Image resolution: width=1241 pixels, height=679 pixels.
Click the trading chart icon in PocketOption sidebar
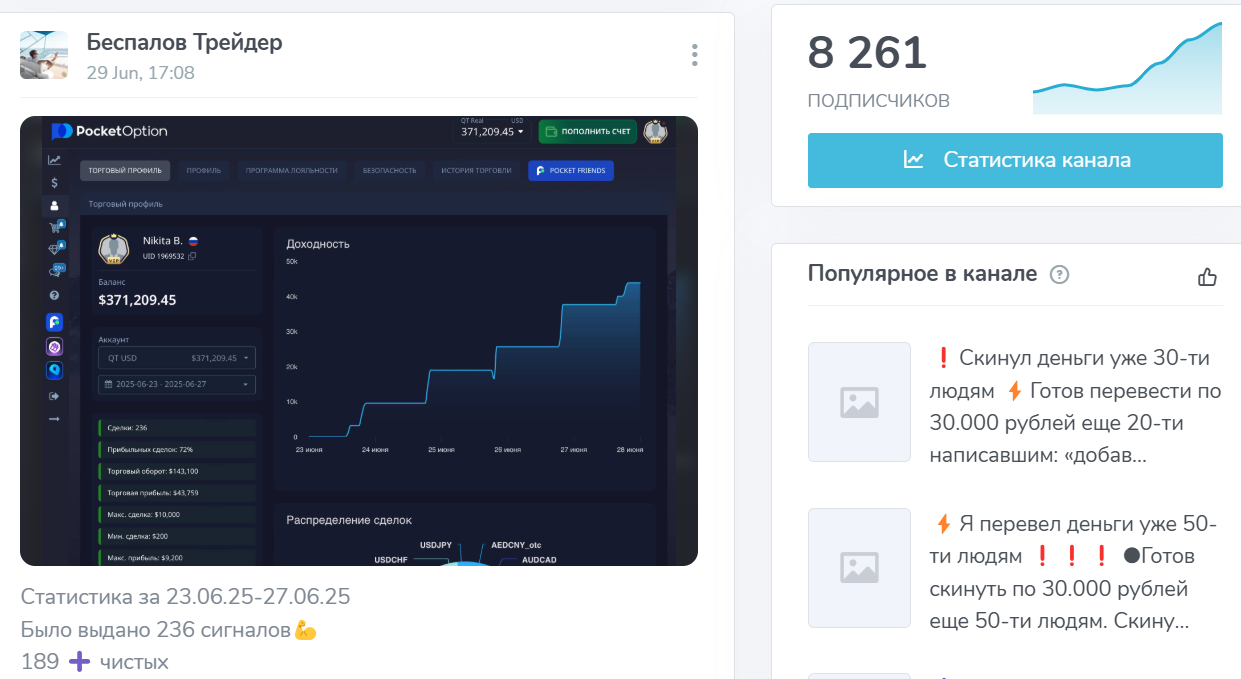[x=54, y=160]
